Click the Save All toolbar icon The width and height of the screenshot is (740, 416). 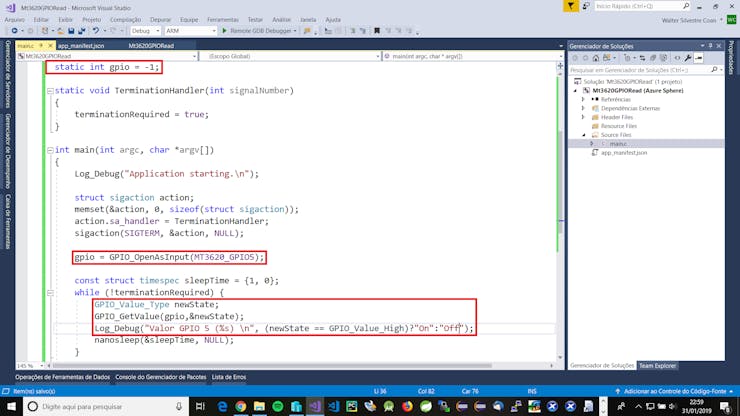pos(81,31)
